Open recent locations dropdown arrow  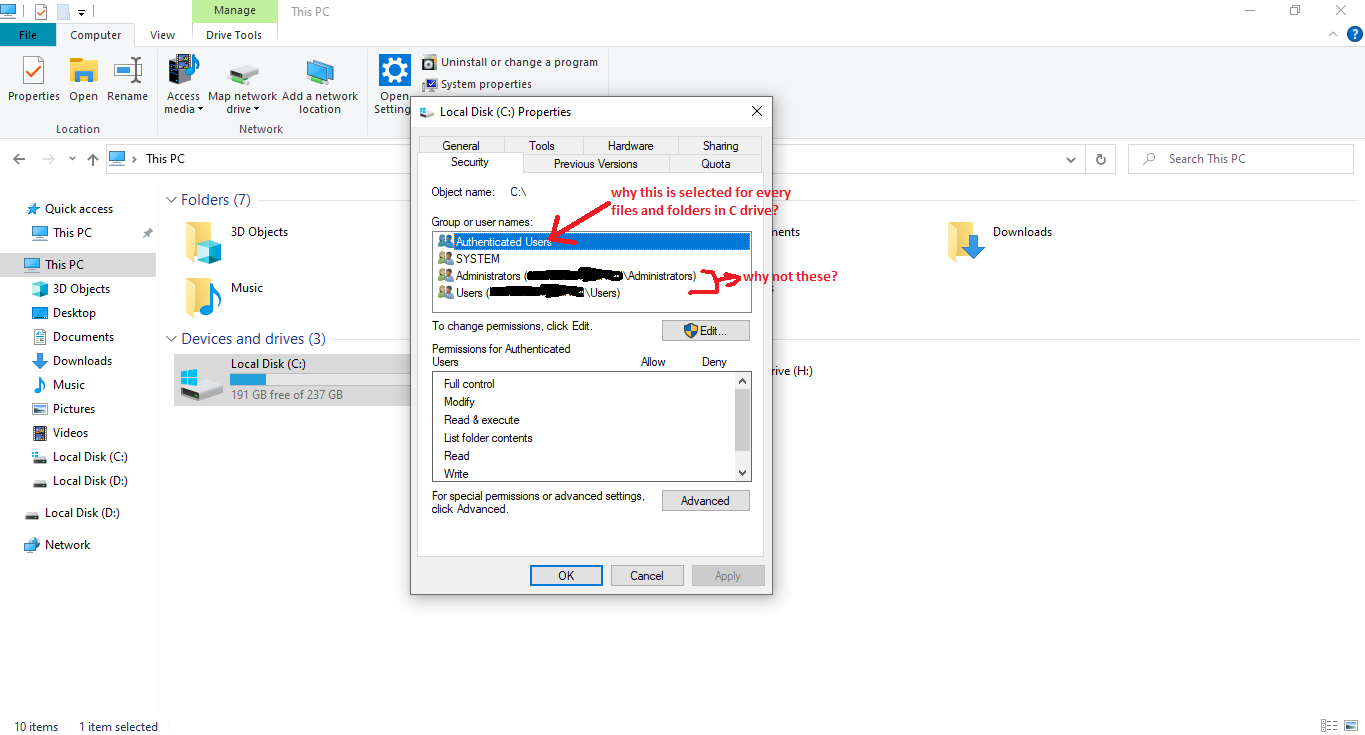pyautogui.click(x=72, y=159)
